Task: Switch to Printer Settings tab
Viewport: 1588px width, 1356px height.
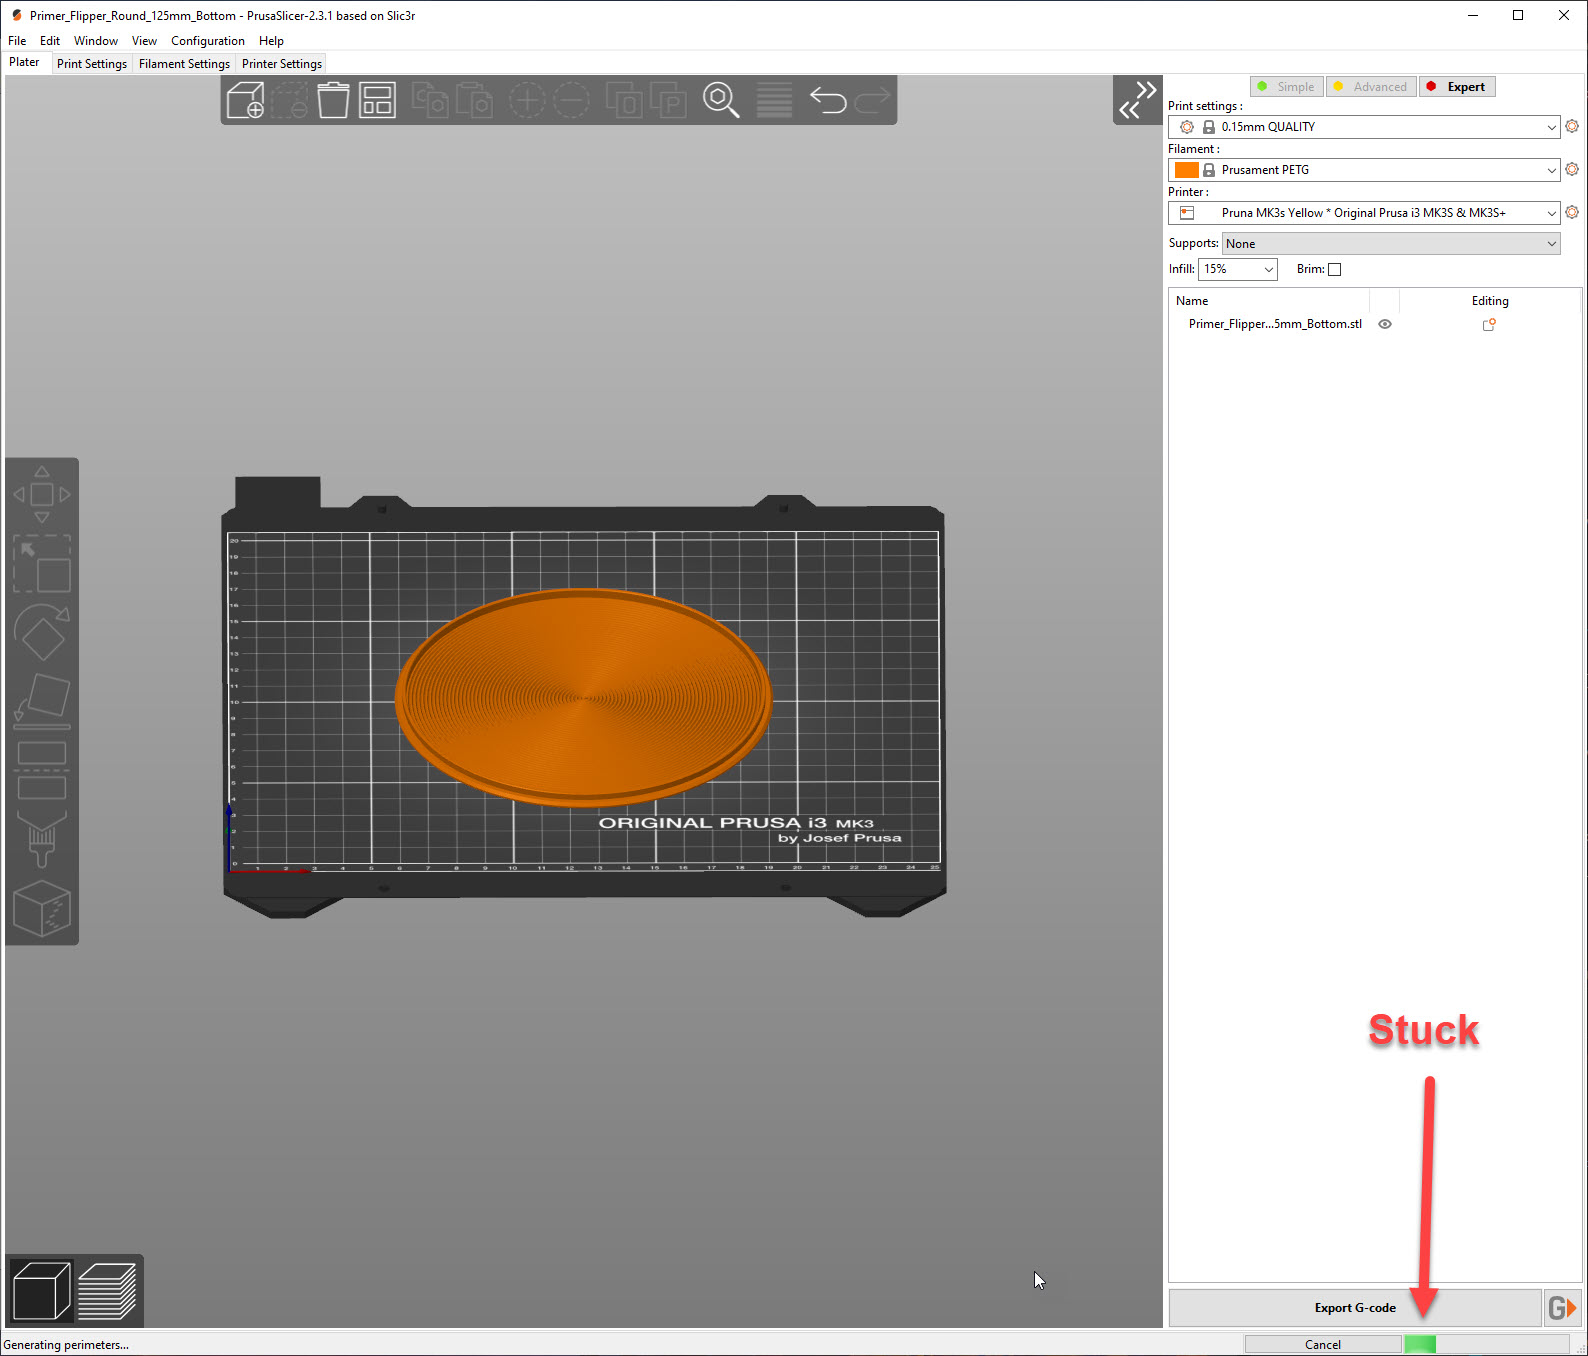Action: (x=282, y=64)
